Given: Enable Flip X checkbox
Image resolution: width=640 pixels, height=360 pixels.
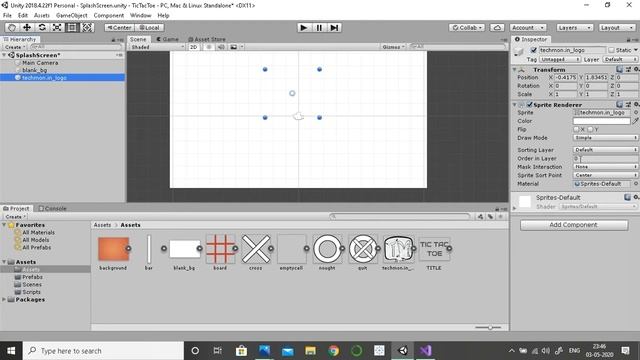Looking at the screenshot, I should point(576,129).
